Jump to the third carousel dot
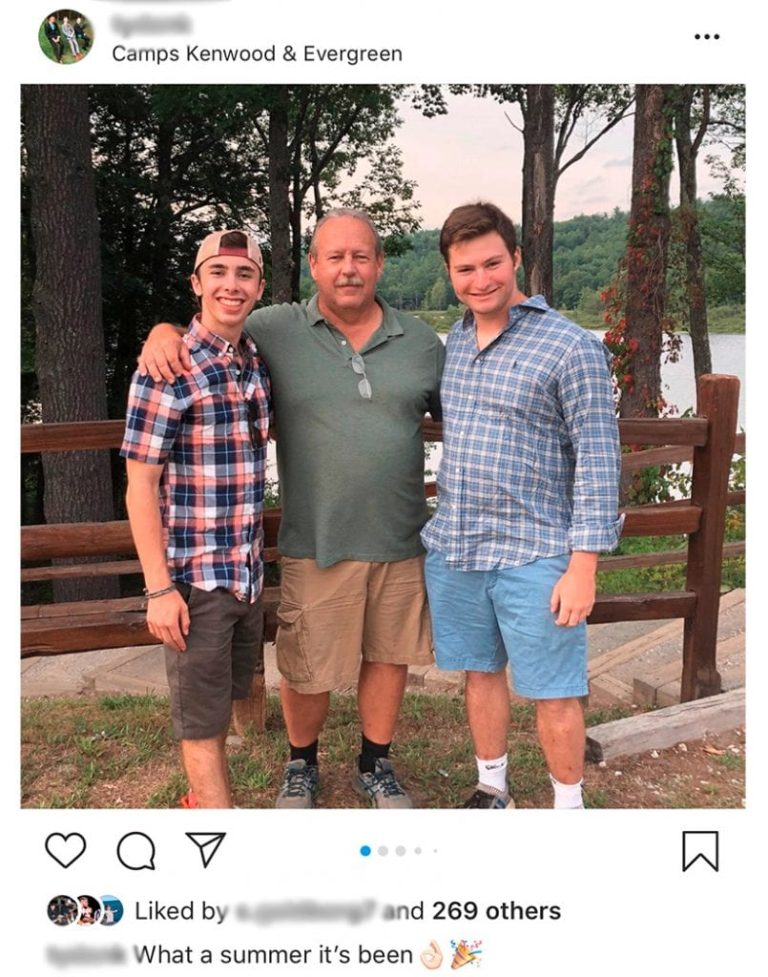The width and height of the screenshot is (768, 977). point(401,851)
